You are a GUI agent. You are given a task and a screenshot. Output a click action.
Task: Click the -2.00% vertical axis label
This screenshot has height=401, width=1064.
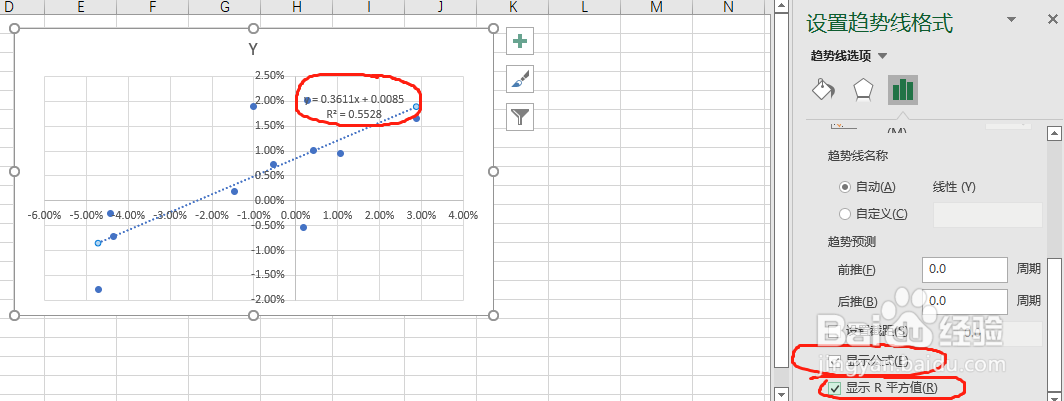268,299
